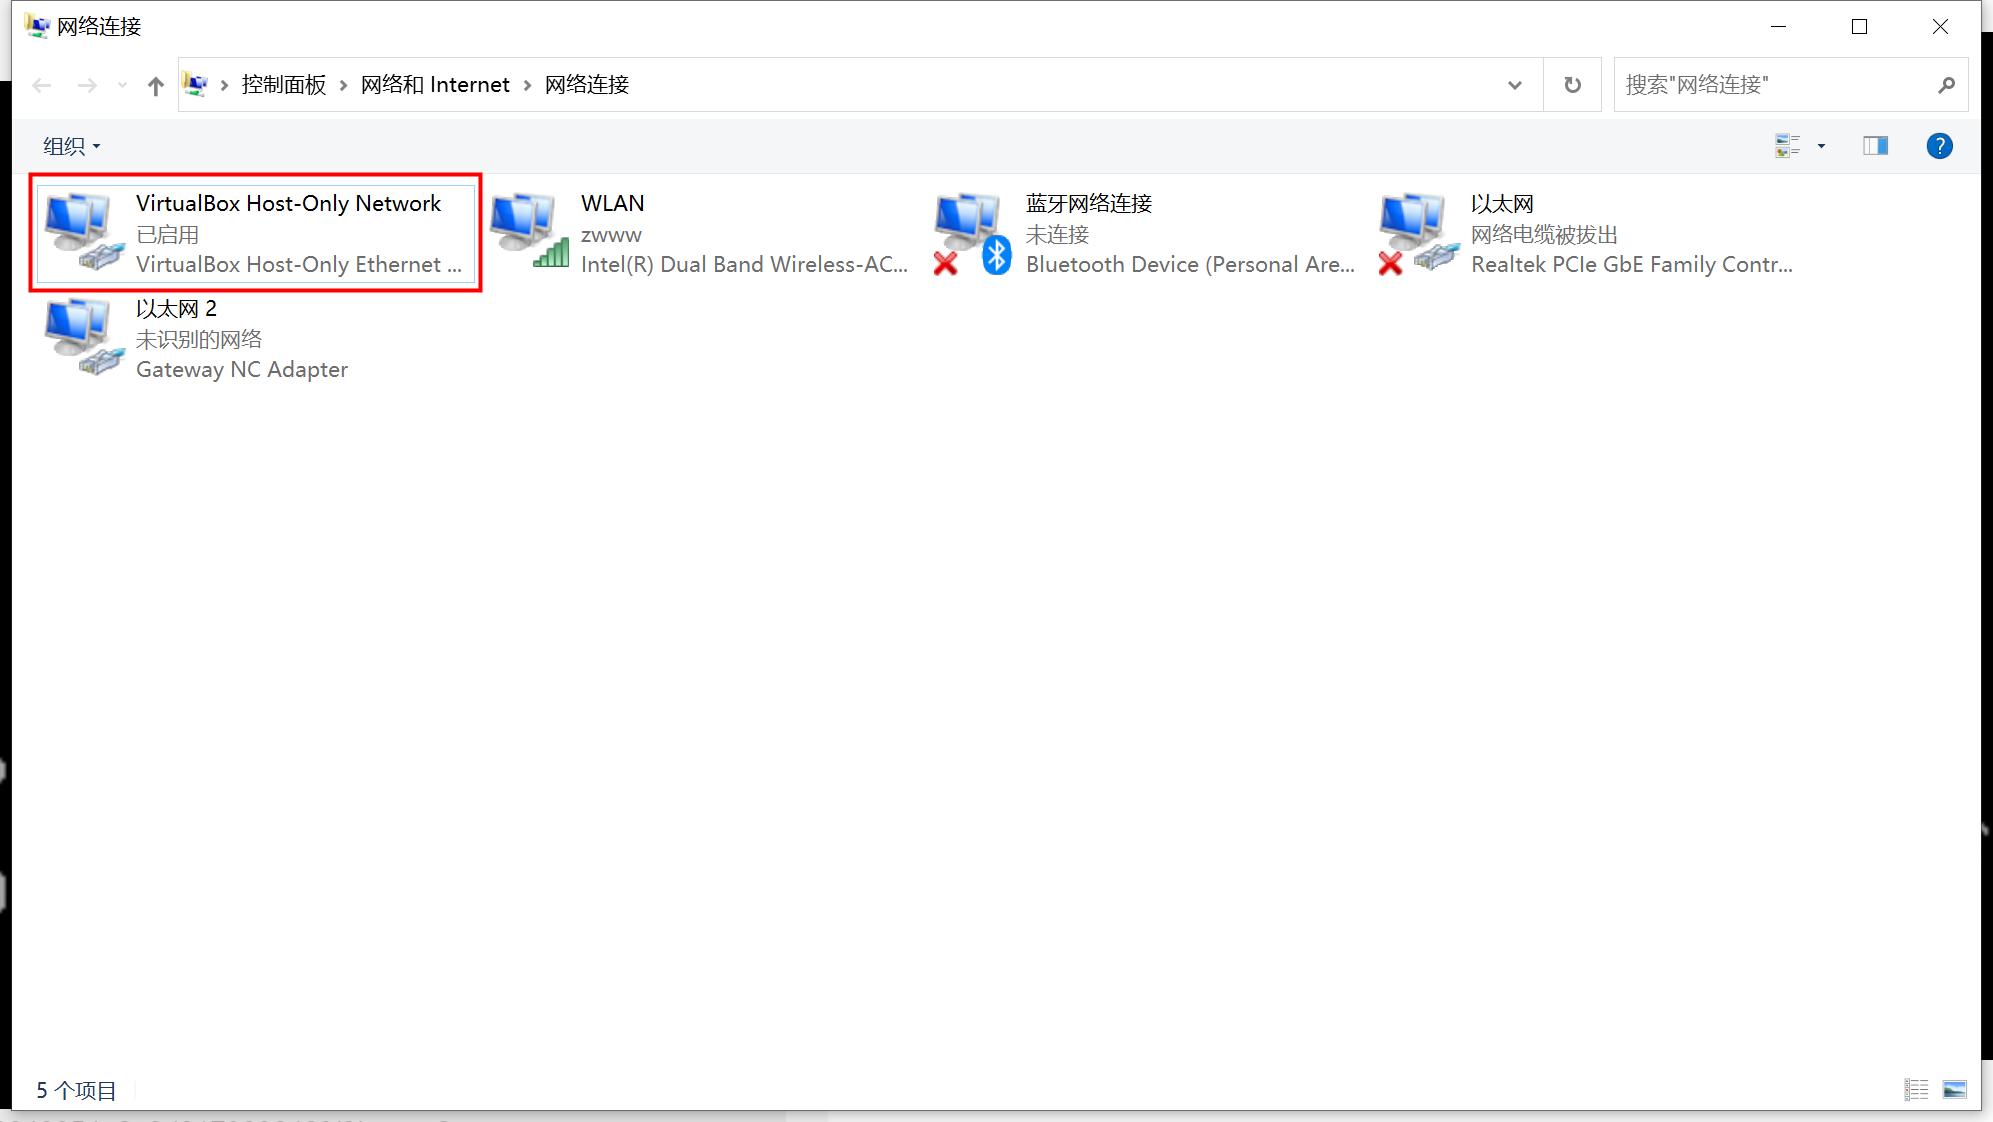The height and width of the screenshot is (1122, 1993).
Task: Click the 5 个项目 status bar text
Action: pyautogui.click(x=76, y=1089)
